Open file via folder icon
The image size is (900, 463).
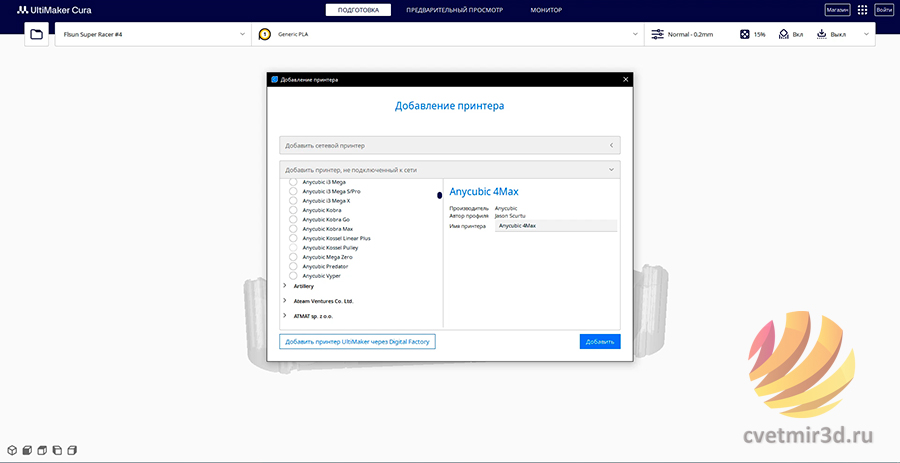tap(36, 34)
